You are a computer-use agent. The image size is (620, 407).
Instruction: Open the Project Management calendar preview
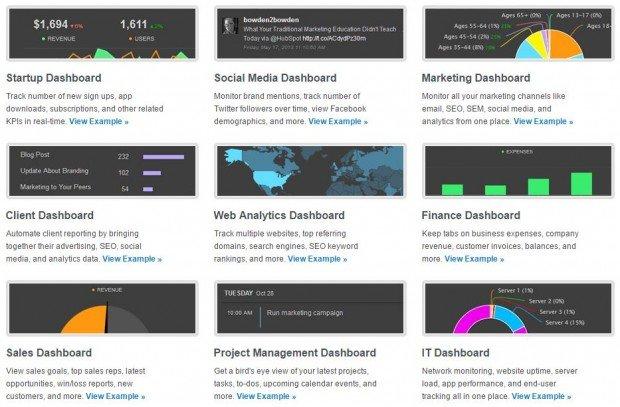coord(310,308)
